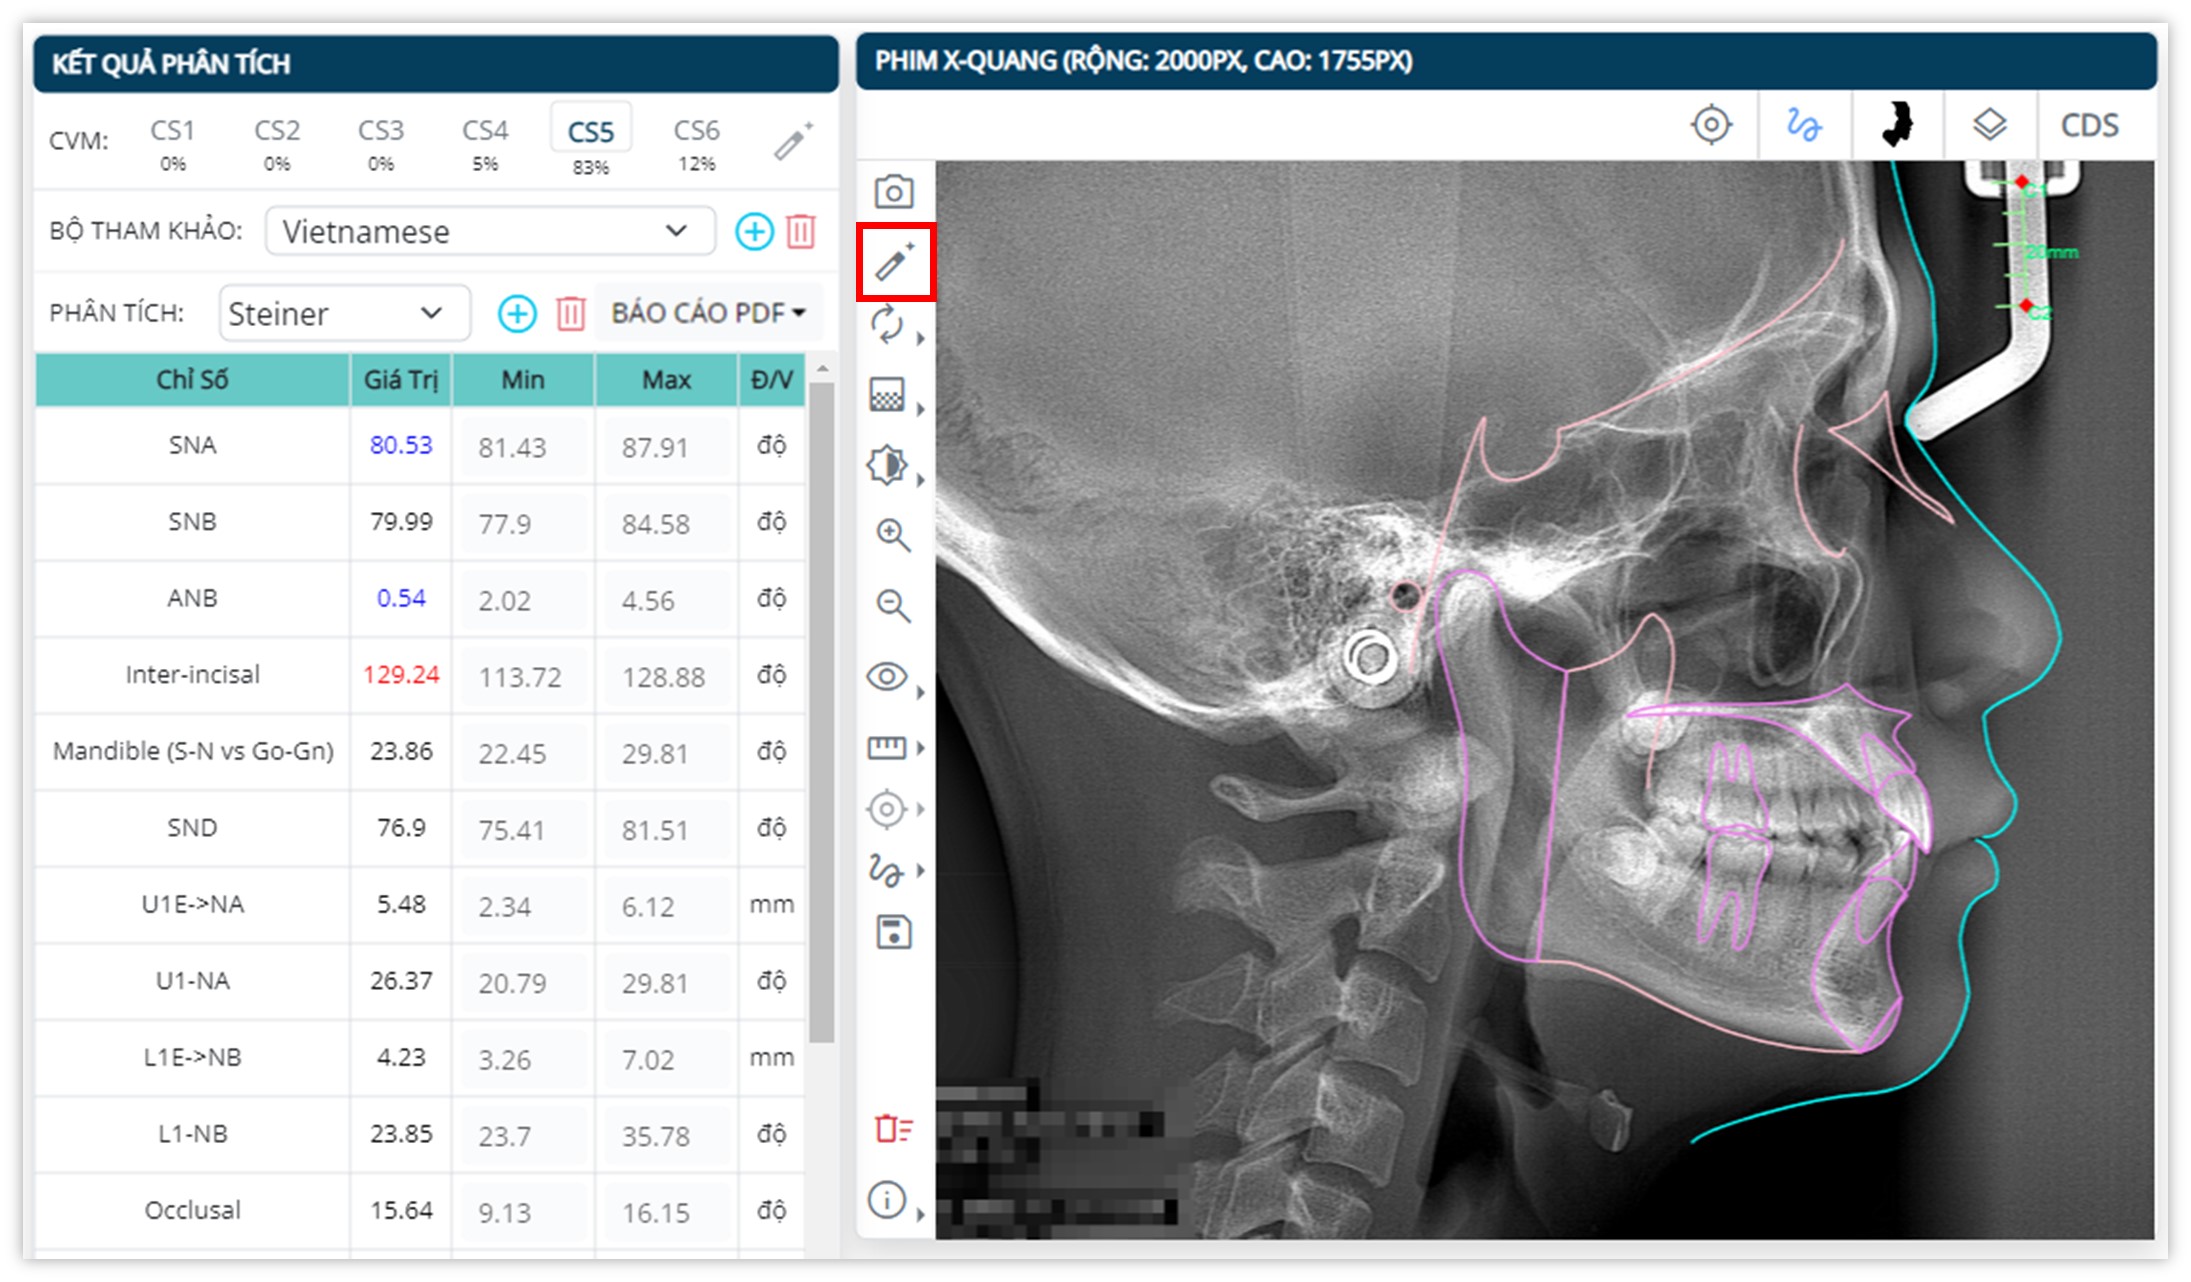The height and width of the screenshot is (1282, 2191).
Task: Expand the info submenu arrow
Action: coord(921,1214)
